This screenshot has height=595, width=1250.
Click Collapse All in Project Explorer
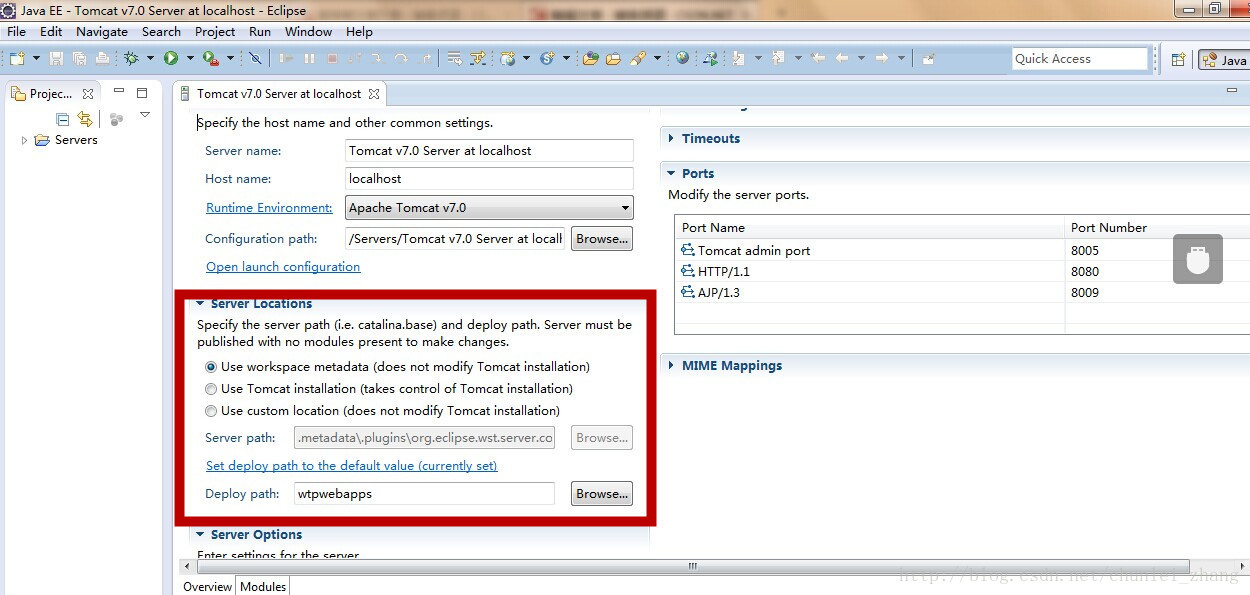(x=63, y=119)
